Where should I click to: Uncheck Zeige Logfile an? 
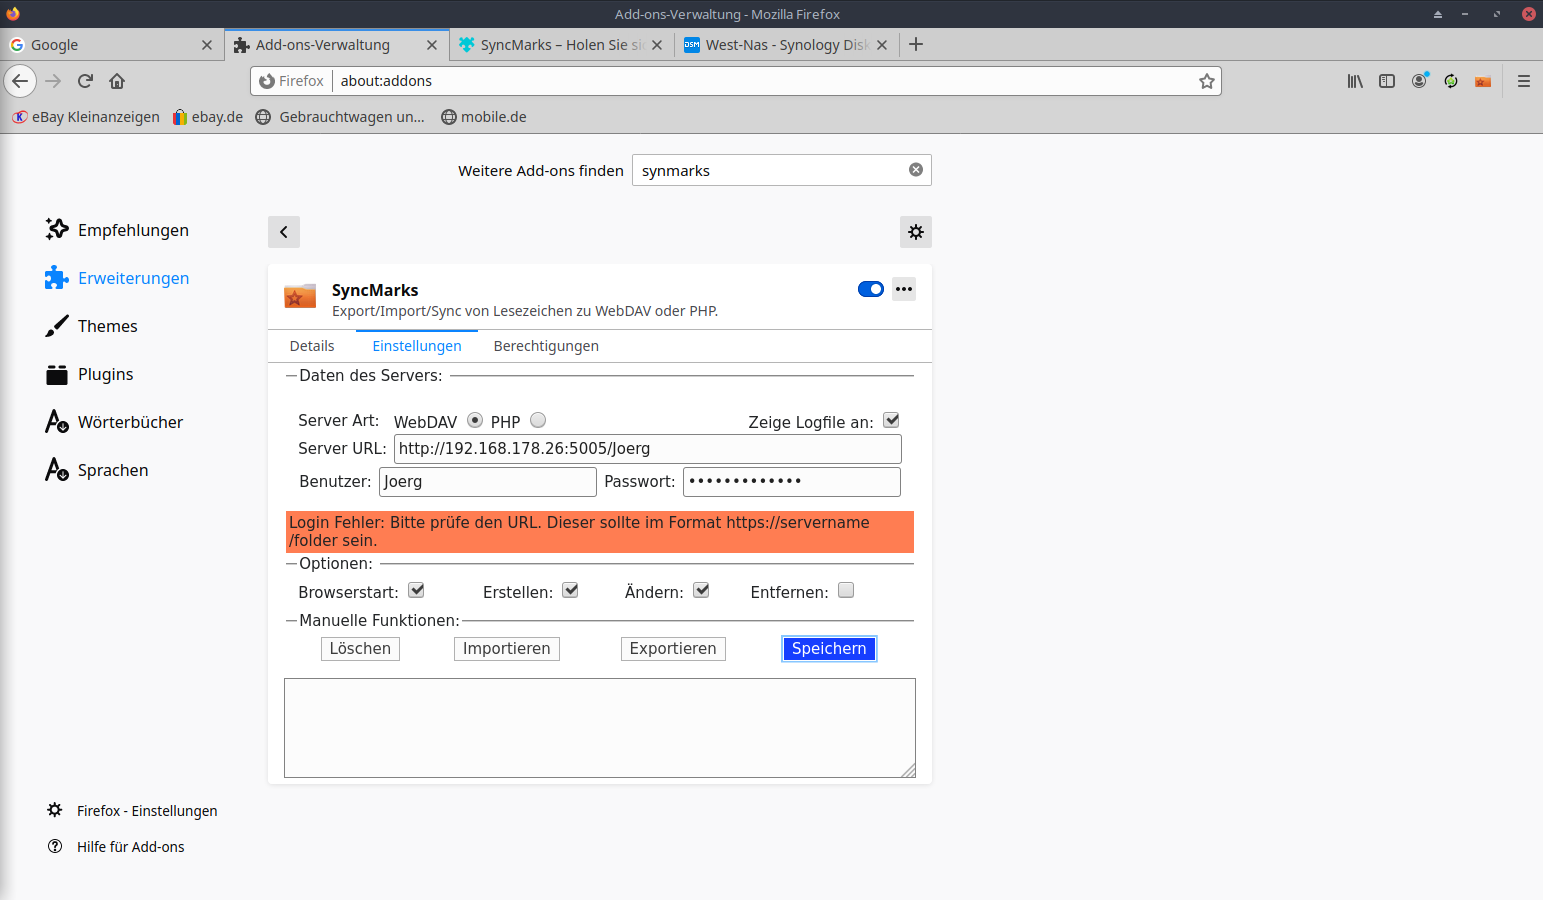[x=891, y=420]
